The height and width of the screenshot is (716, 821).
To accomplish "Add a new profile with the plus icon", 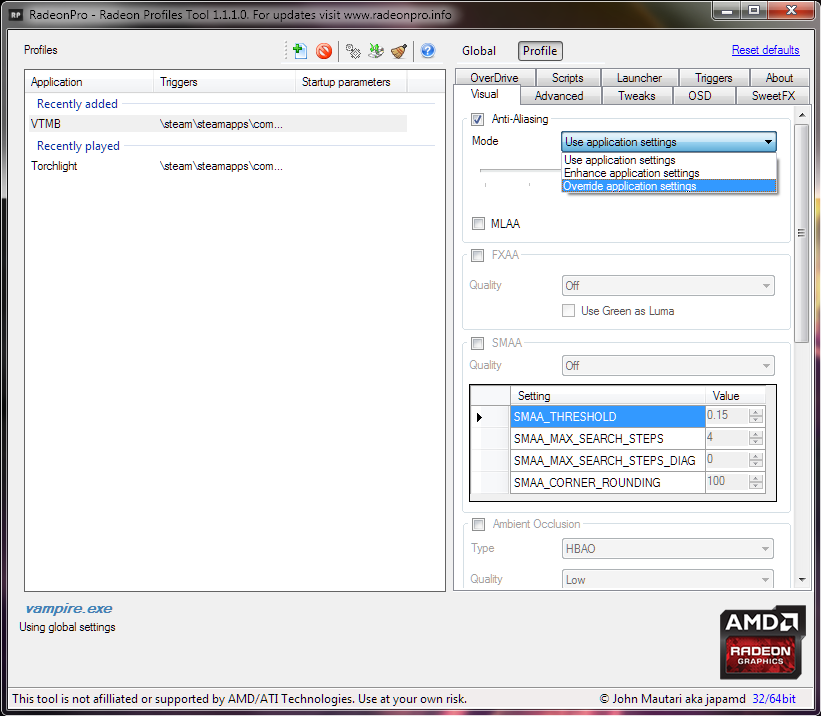I will click(x=299, y=51).
